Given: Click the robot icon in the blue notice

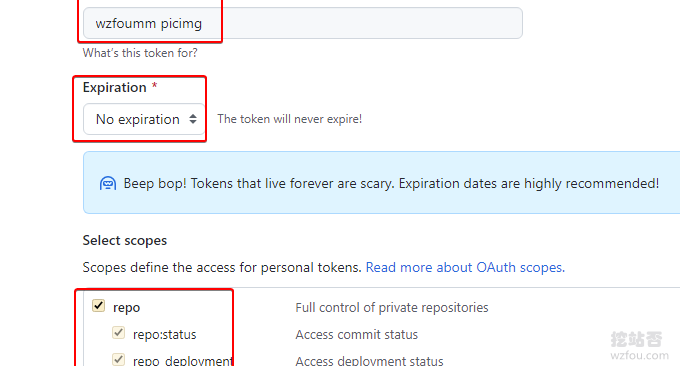Looking at the screenshot, I should tap(108, 183).
